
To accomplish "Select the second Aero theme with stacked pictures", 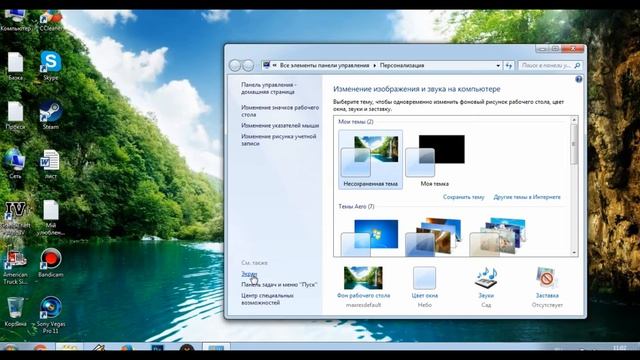I will pyautogui.click(x=433, y=237).
